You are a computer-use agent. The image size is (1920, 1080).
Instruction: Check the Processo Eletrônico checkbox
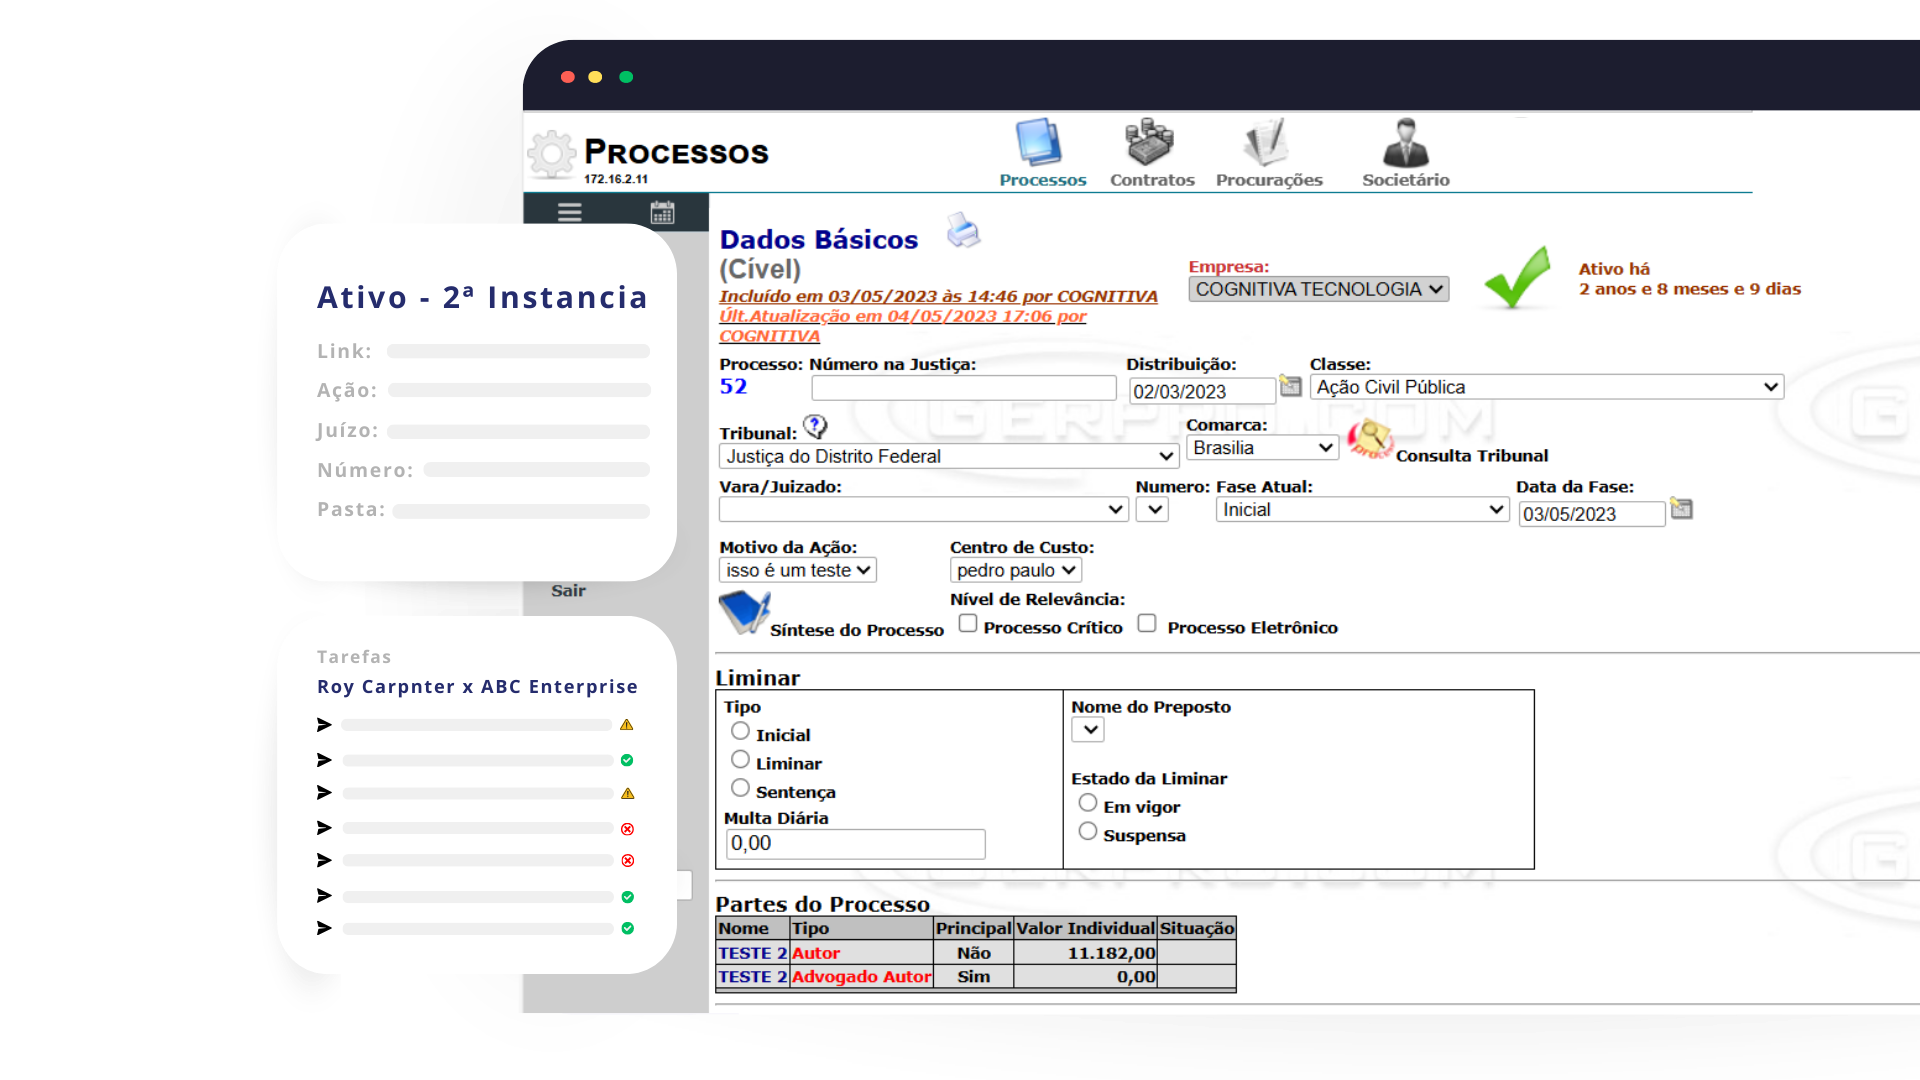click(x=1147, y=624)
